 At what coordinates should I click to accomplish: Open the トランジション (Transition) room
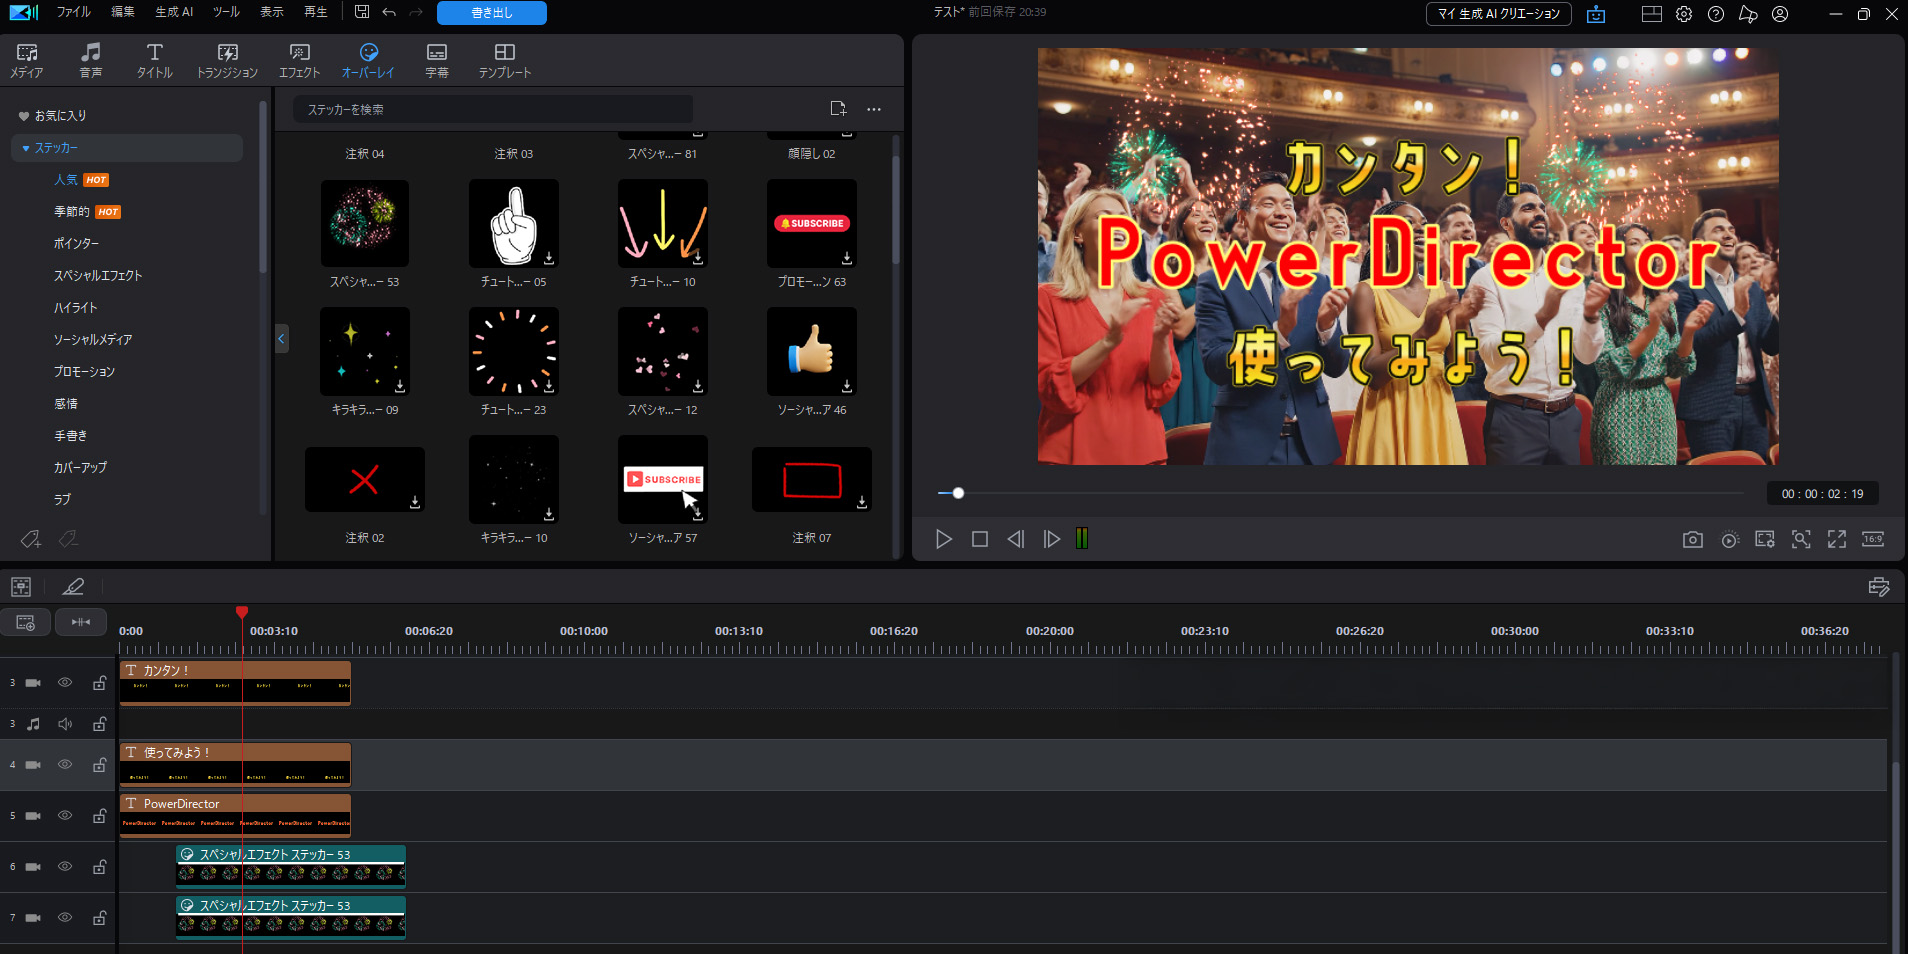227,60
